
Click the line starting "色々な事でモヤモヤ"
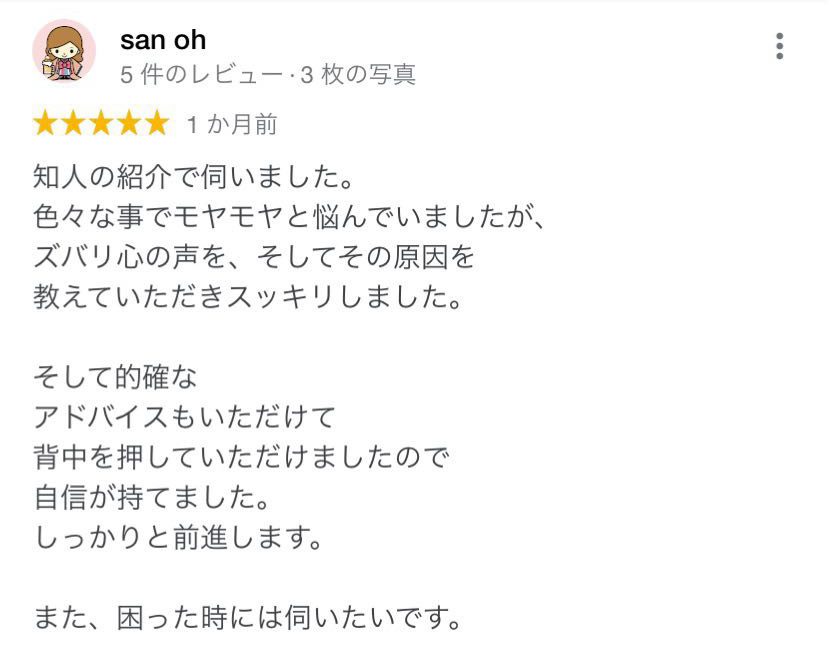tap(290, 219)
